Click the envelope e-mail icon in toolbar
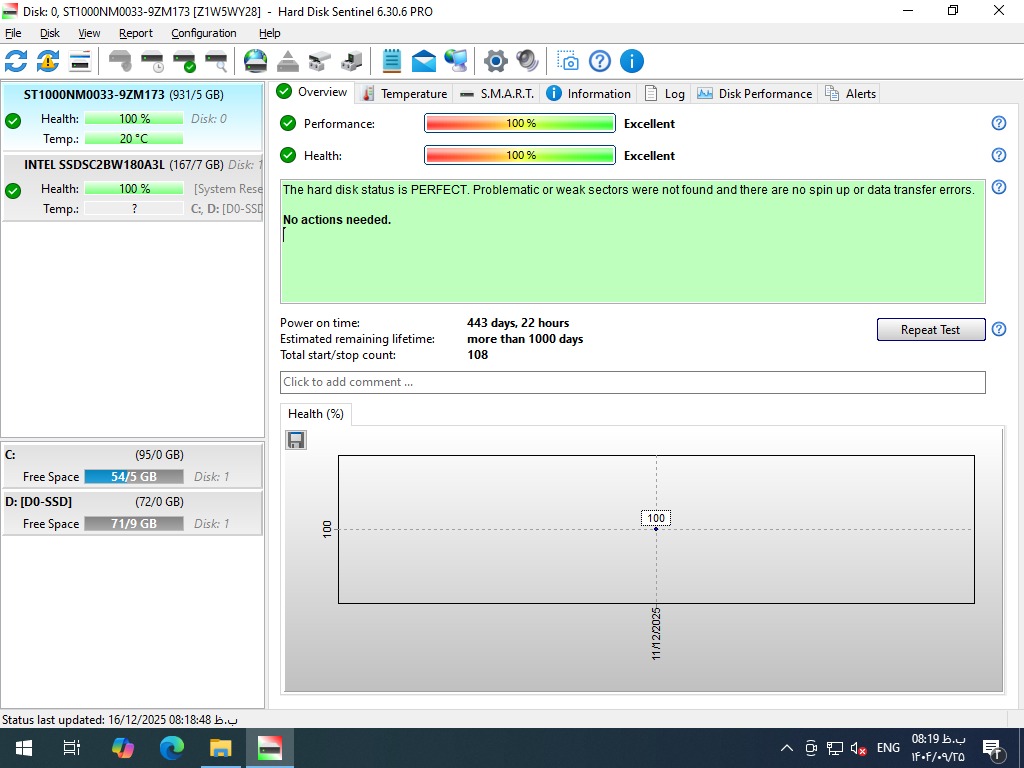Image resolution: width=1024 pixels, height=768 pixels. [x=424, y=61]
